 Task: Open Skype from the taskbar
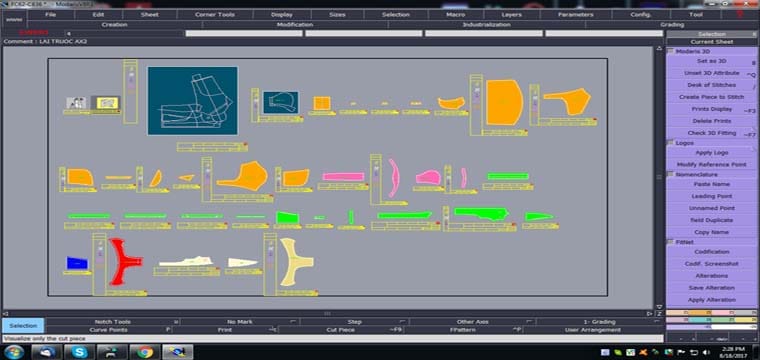coord(79,352)
